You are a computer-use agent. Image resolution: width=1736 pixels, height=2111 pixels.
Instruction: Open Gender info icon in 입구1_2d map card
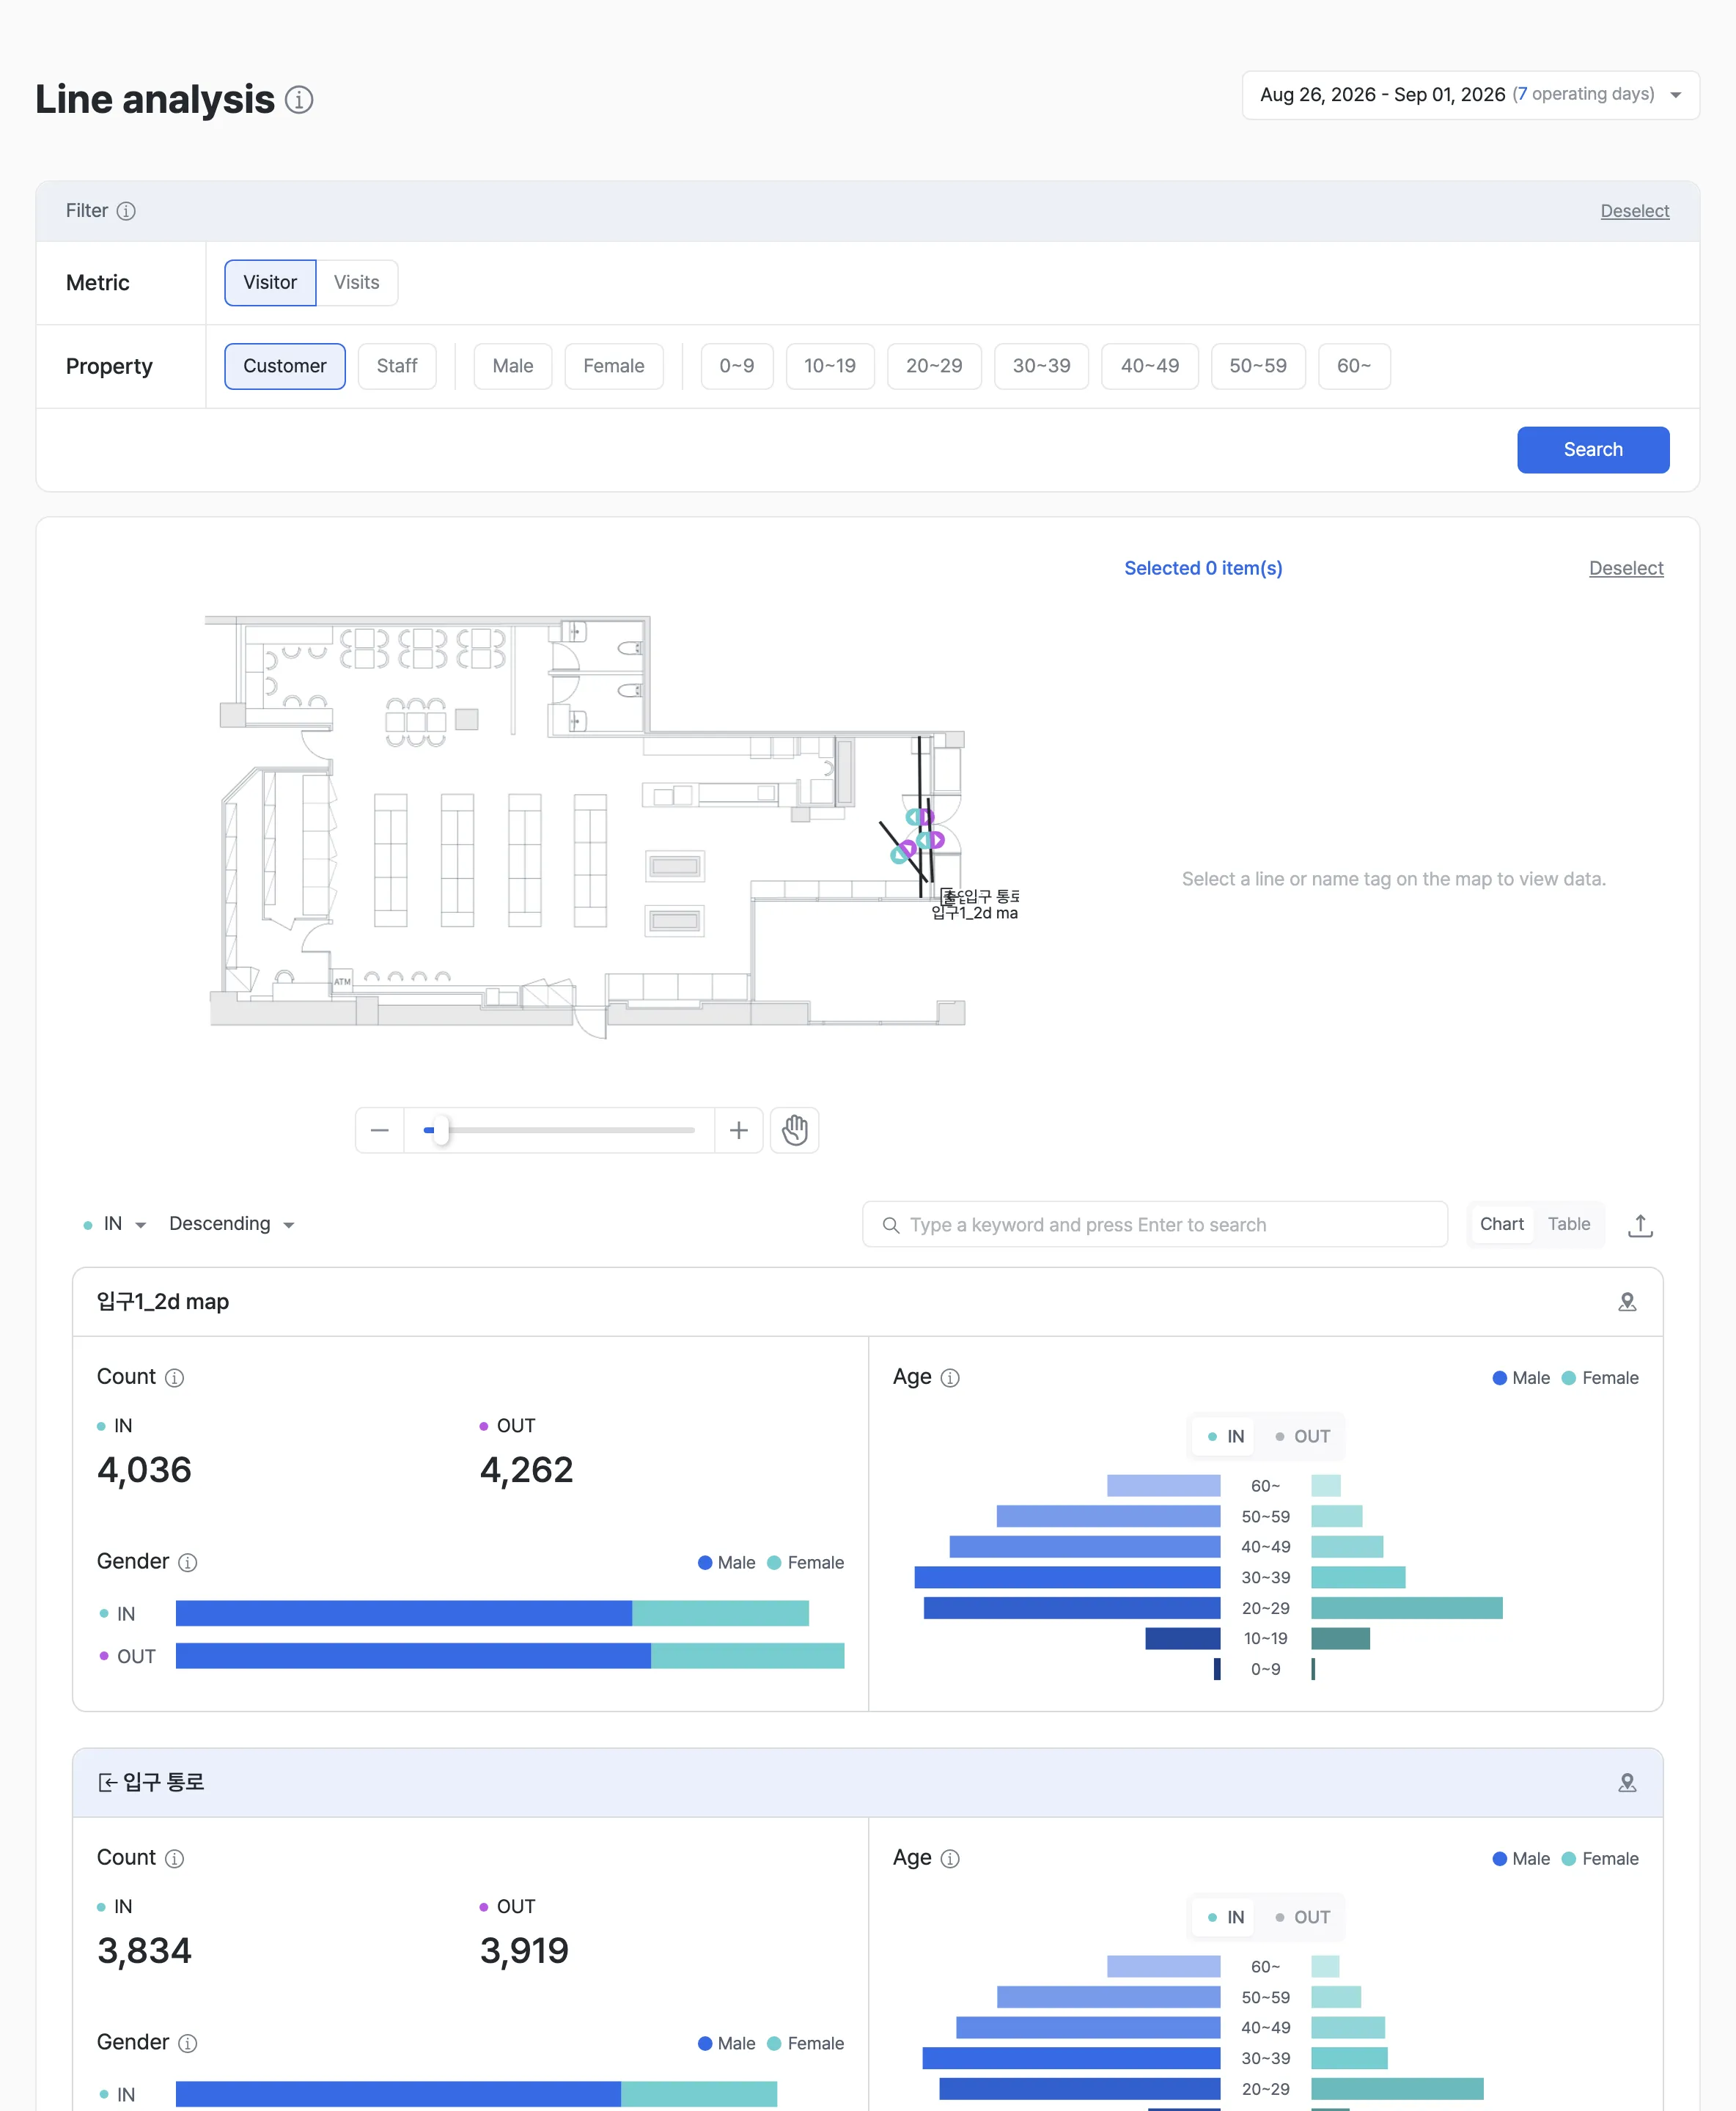(x=187, y=1563)
